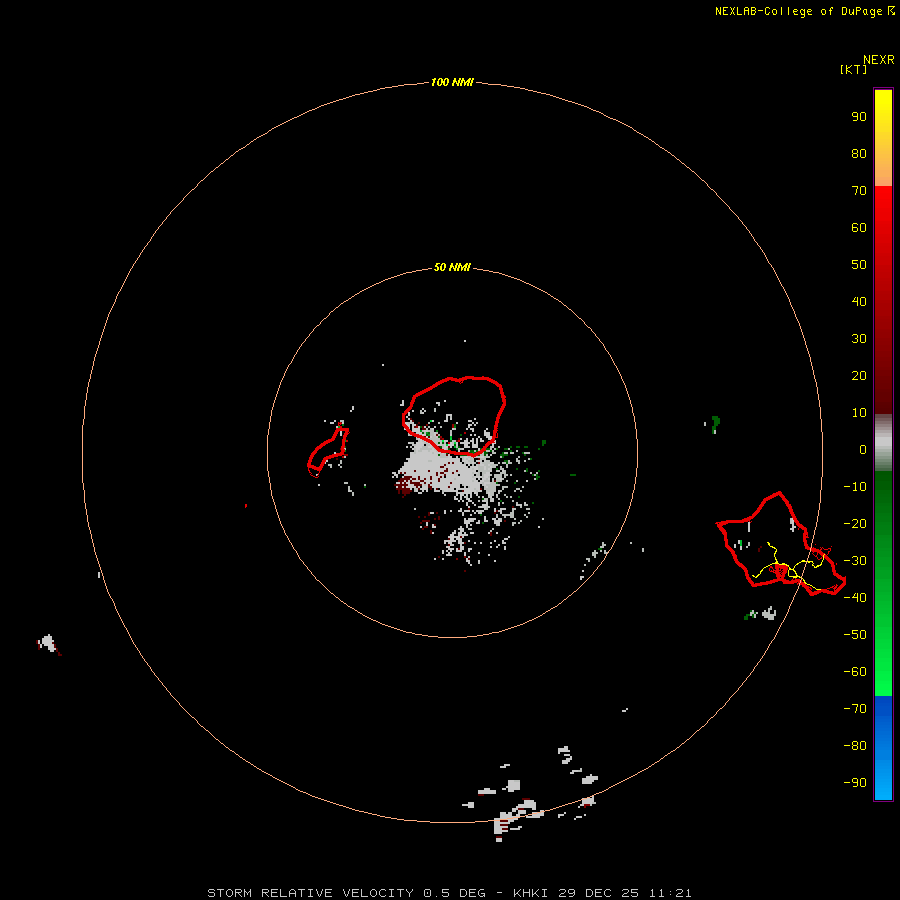Click the NEXLAB-College of DuPage title text
This screenshot has height=900, width=900.
pyautogui.click(x=798, y=11)
